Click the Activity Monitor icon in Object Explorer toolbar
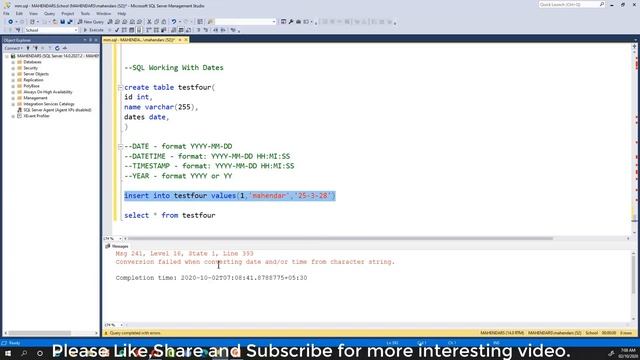Screen dimensions: 640x360 click(x=64, y=48)
